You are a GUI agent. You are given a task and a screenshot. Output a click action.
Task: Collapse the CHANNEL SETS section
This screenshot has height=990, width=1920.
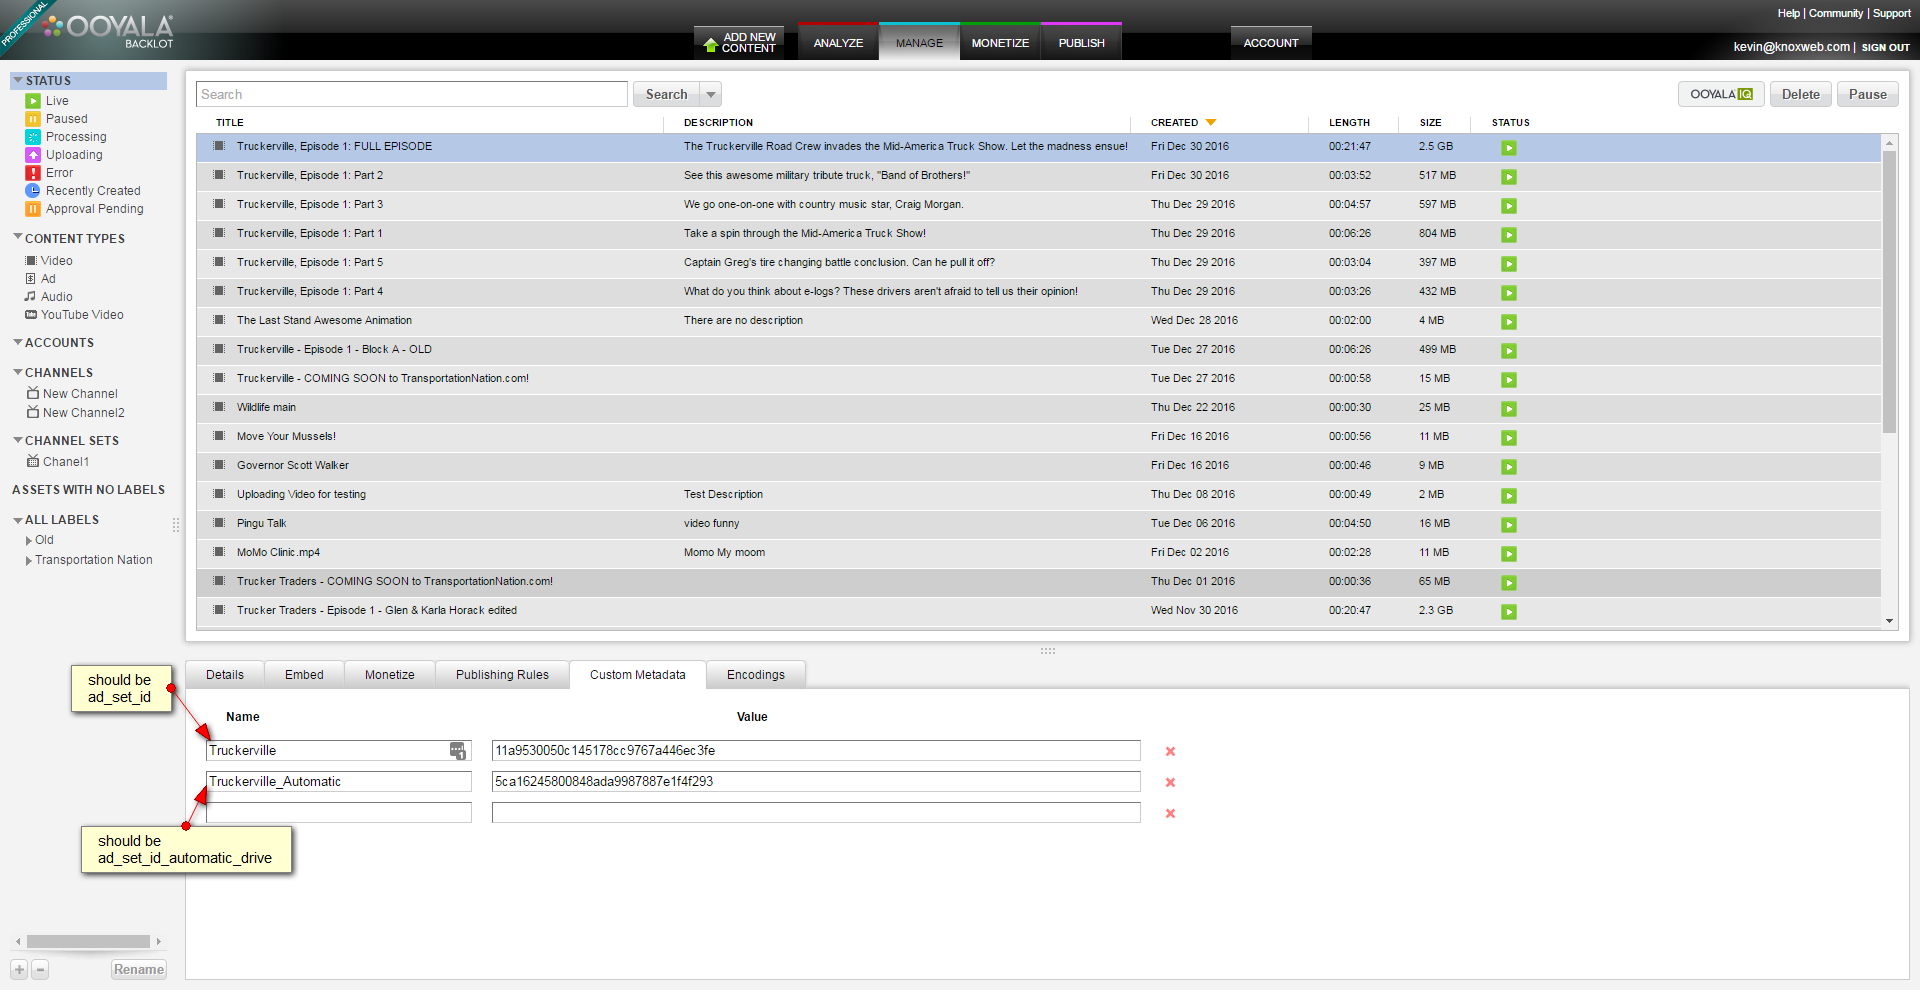pyautogui.click(x=18, y=440)
